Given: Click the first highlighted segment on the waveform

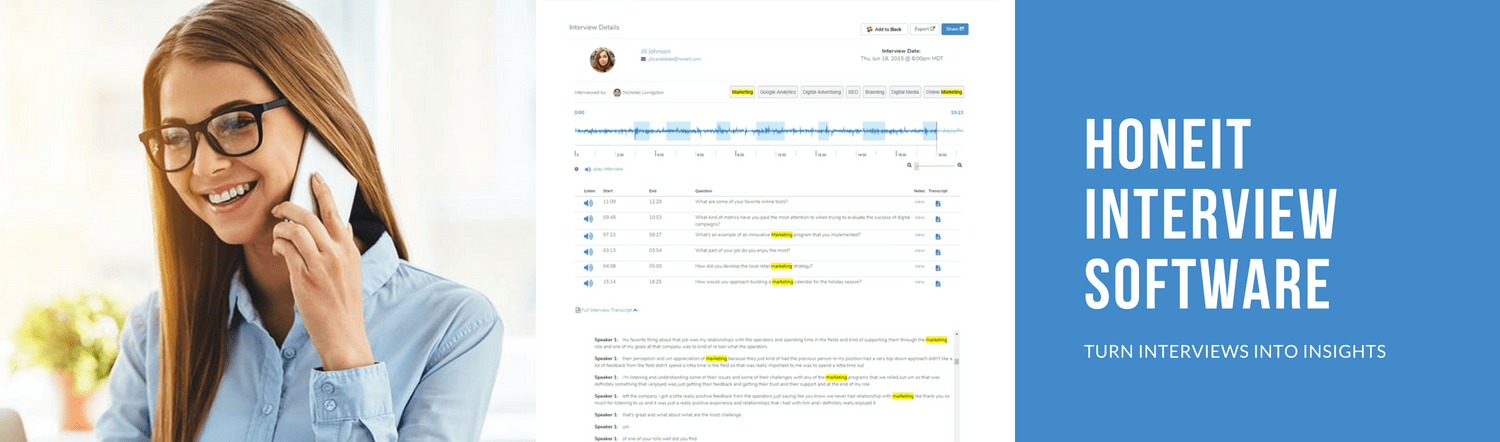Looking at the screenshot, I should (x=641, y=131).
